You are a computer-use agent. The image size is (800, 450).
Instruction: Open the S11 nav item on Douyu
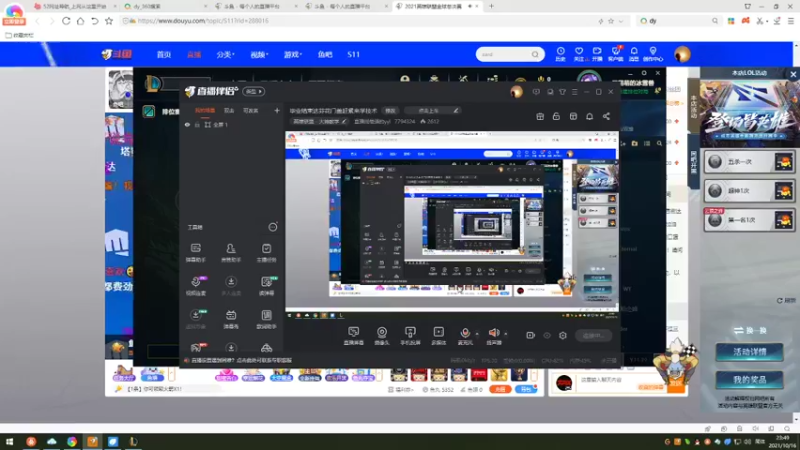point(354,55)
